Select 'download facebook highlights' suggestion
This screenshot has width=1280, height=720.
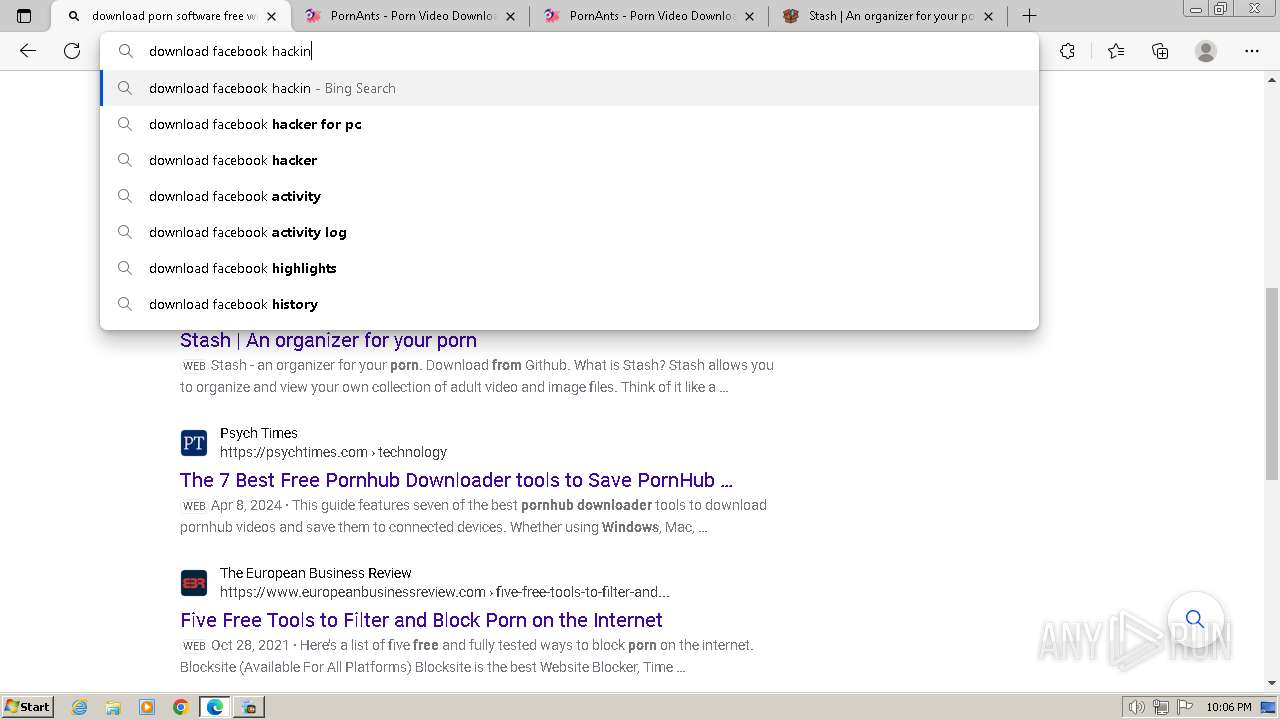570,268
